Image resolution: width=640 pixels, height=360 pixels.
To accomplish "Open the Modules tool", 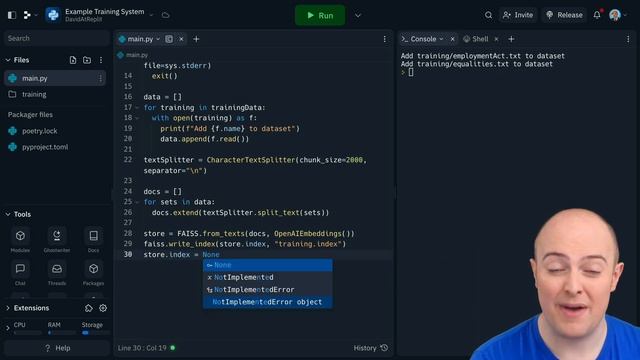I will pyautogui.click(x=20, y=240).
